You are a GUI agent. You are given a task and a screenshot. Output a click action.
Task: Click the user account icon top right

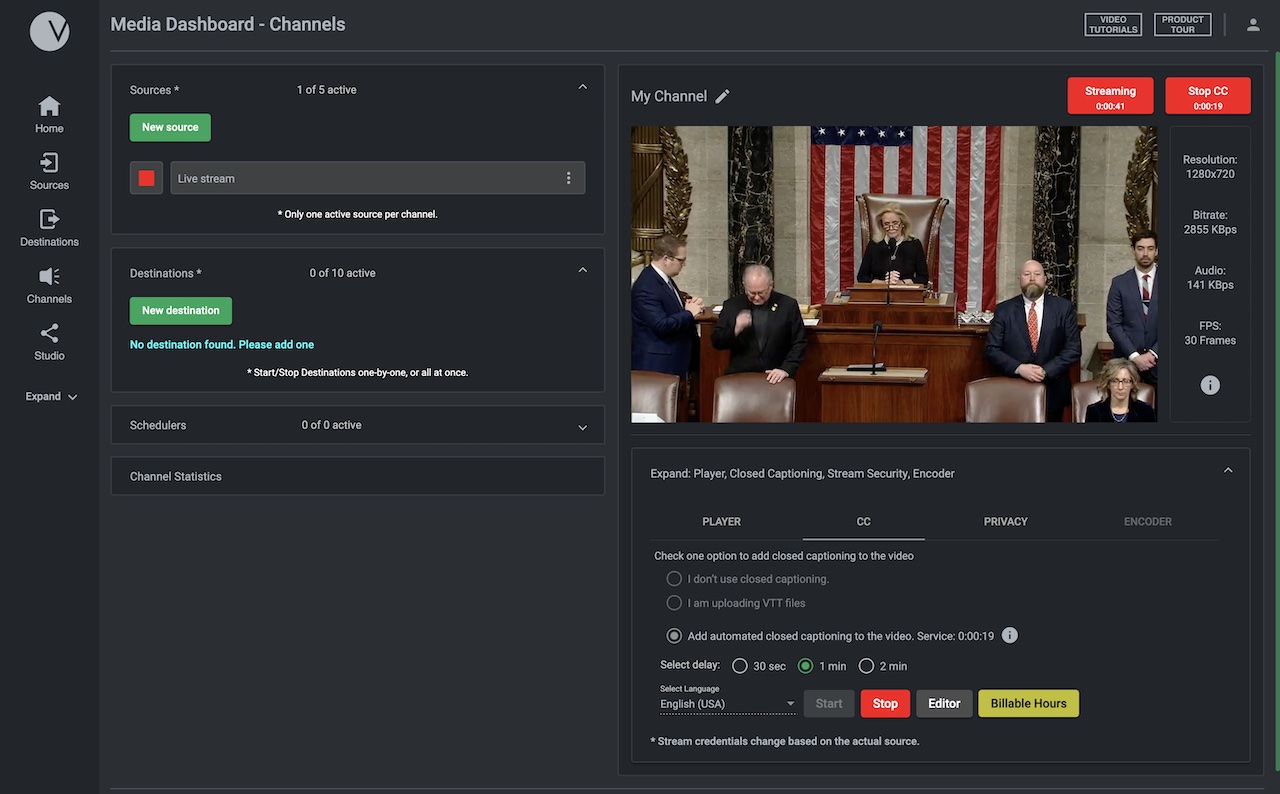click(1253, 22)
